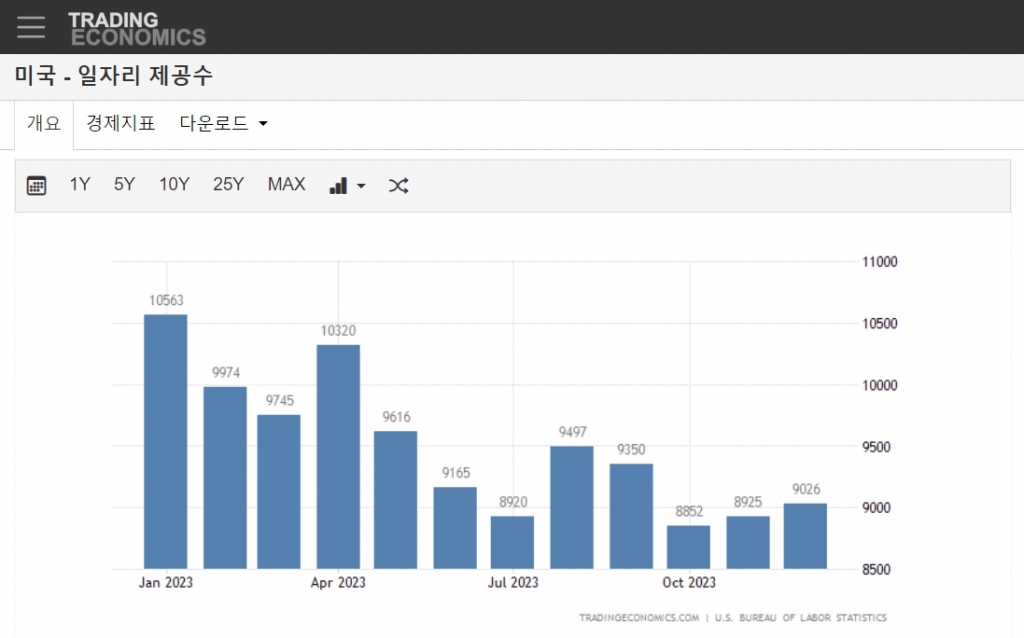The width and height of the screenshot is (1024, 638).
Task: Click the bar labeled 10320
Action: click(338, 457)
